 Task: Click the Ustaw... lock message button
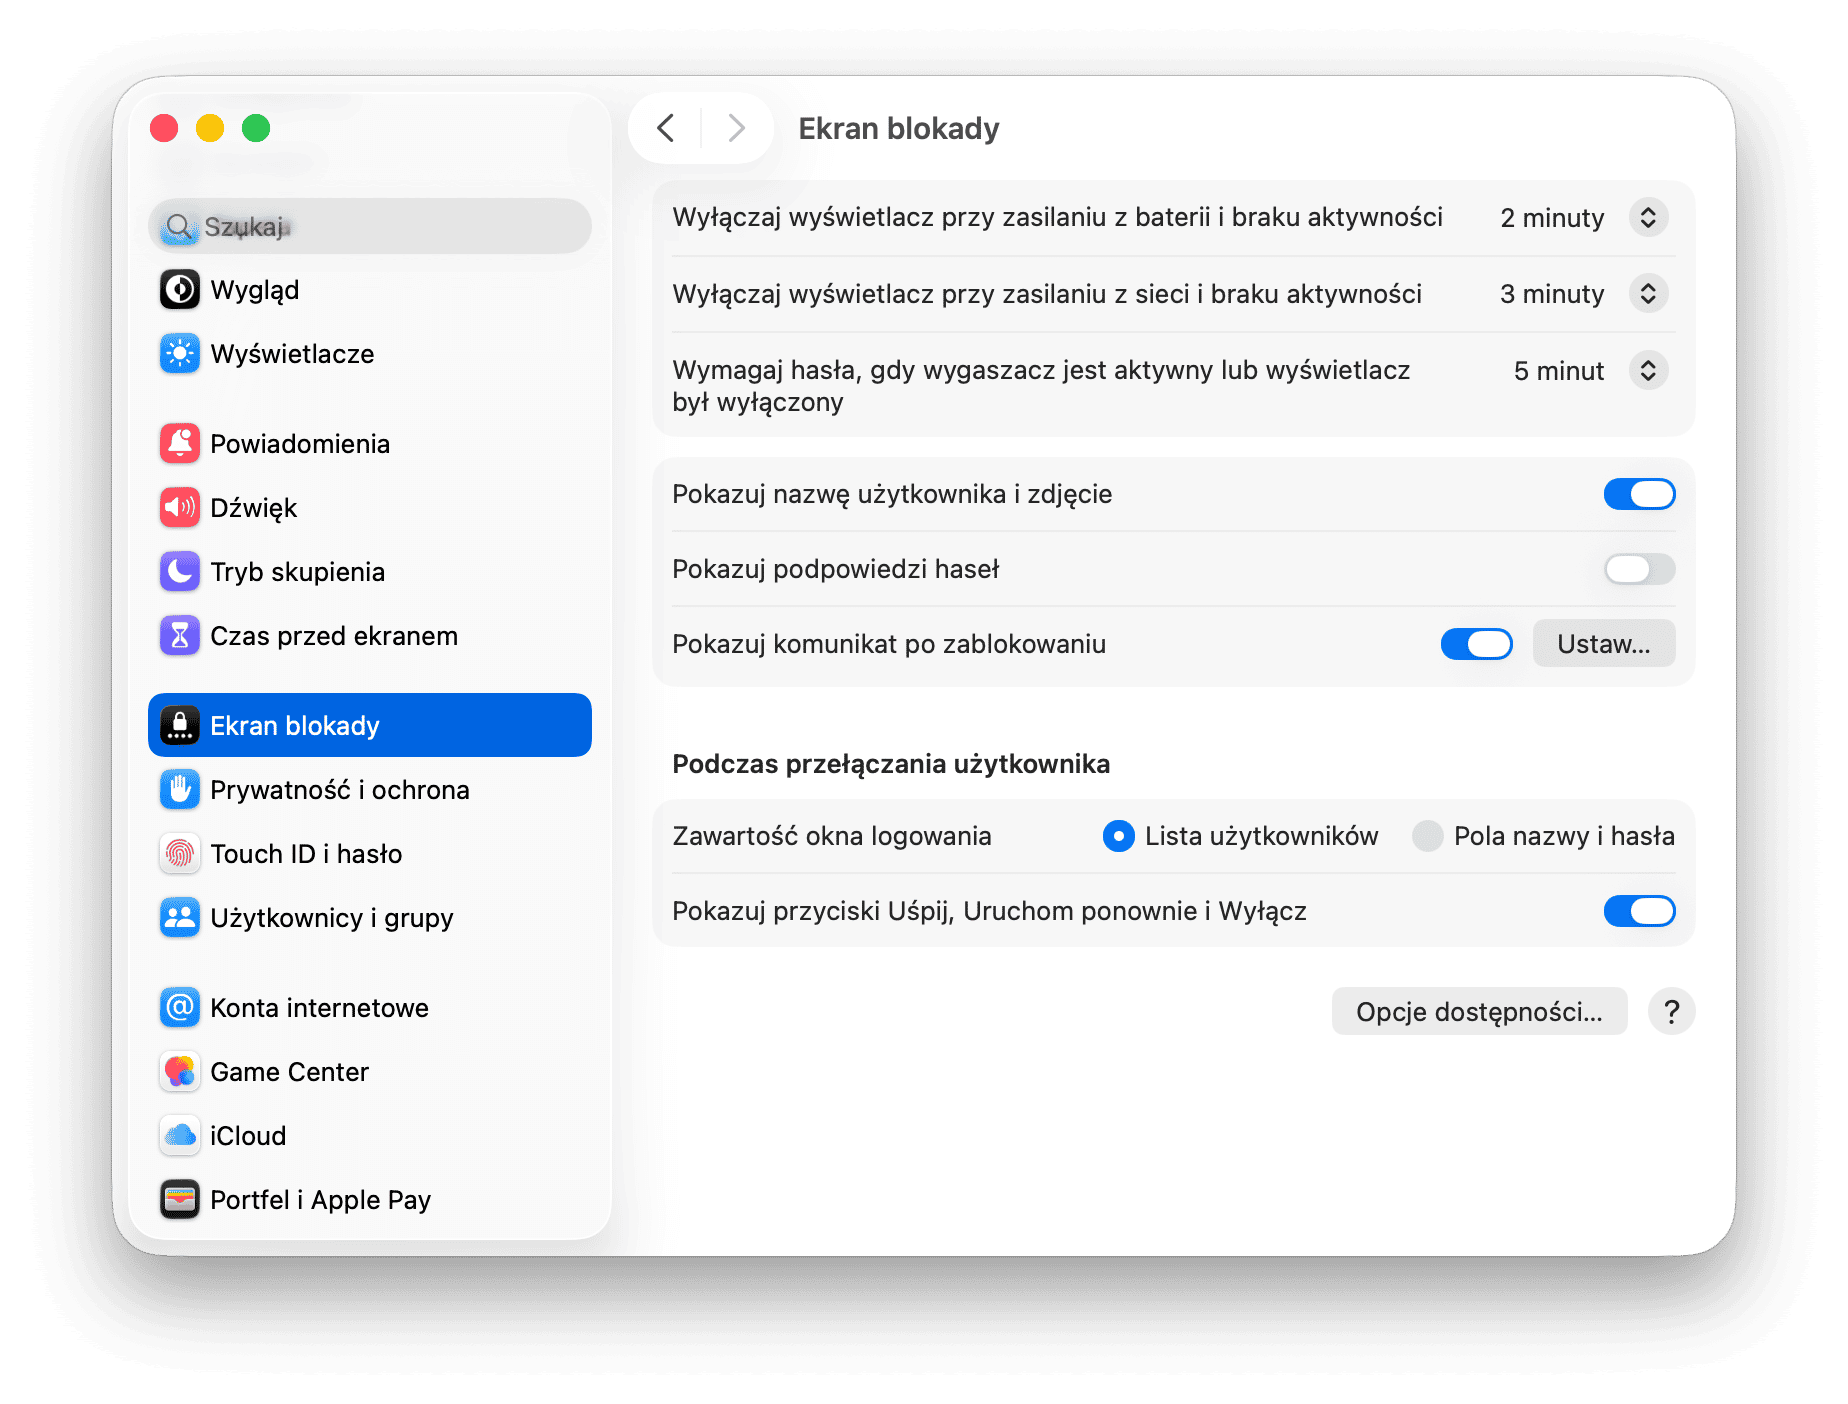pyautogui.click(x=1603, y=644)
